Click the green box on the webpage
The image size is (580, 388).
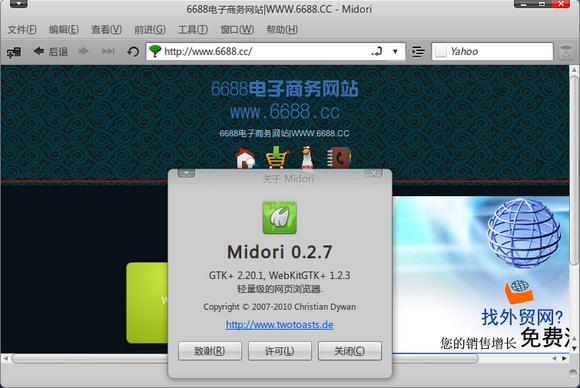tap(147, 303)
